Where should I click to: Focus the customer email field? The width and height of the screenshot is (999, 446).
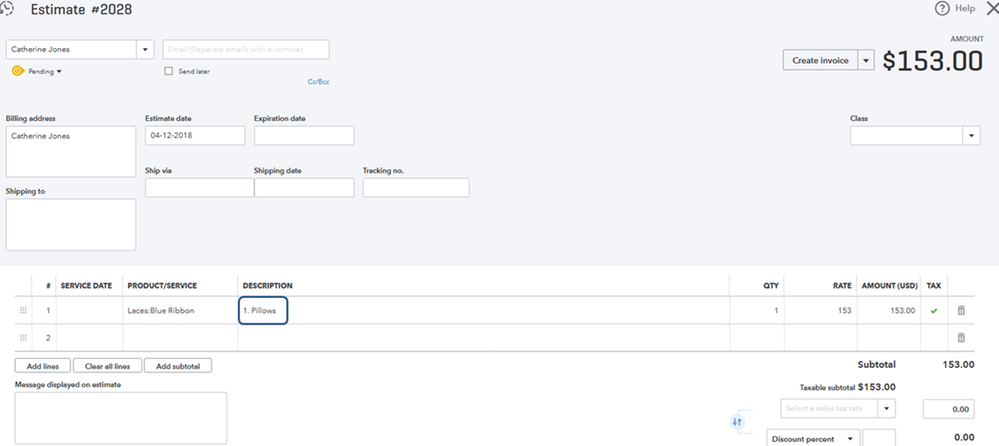tap(246, 49)
